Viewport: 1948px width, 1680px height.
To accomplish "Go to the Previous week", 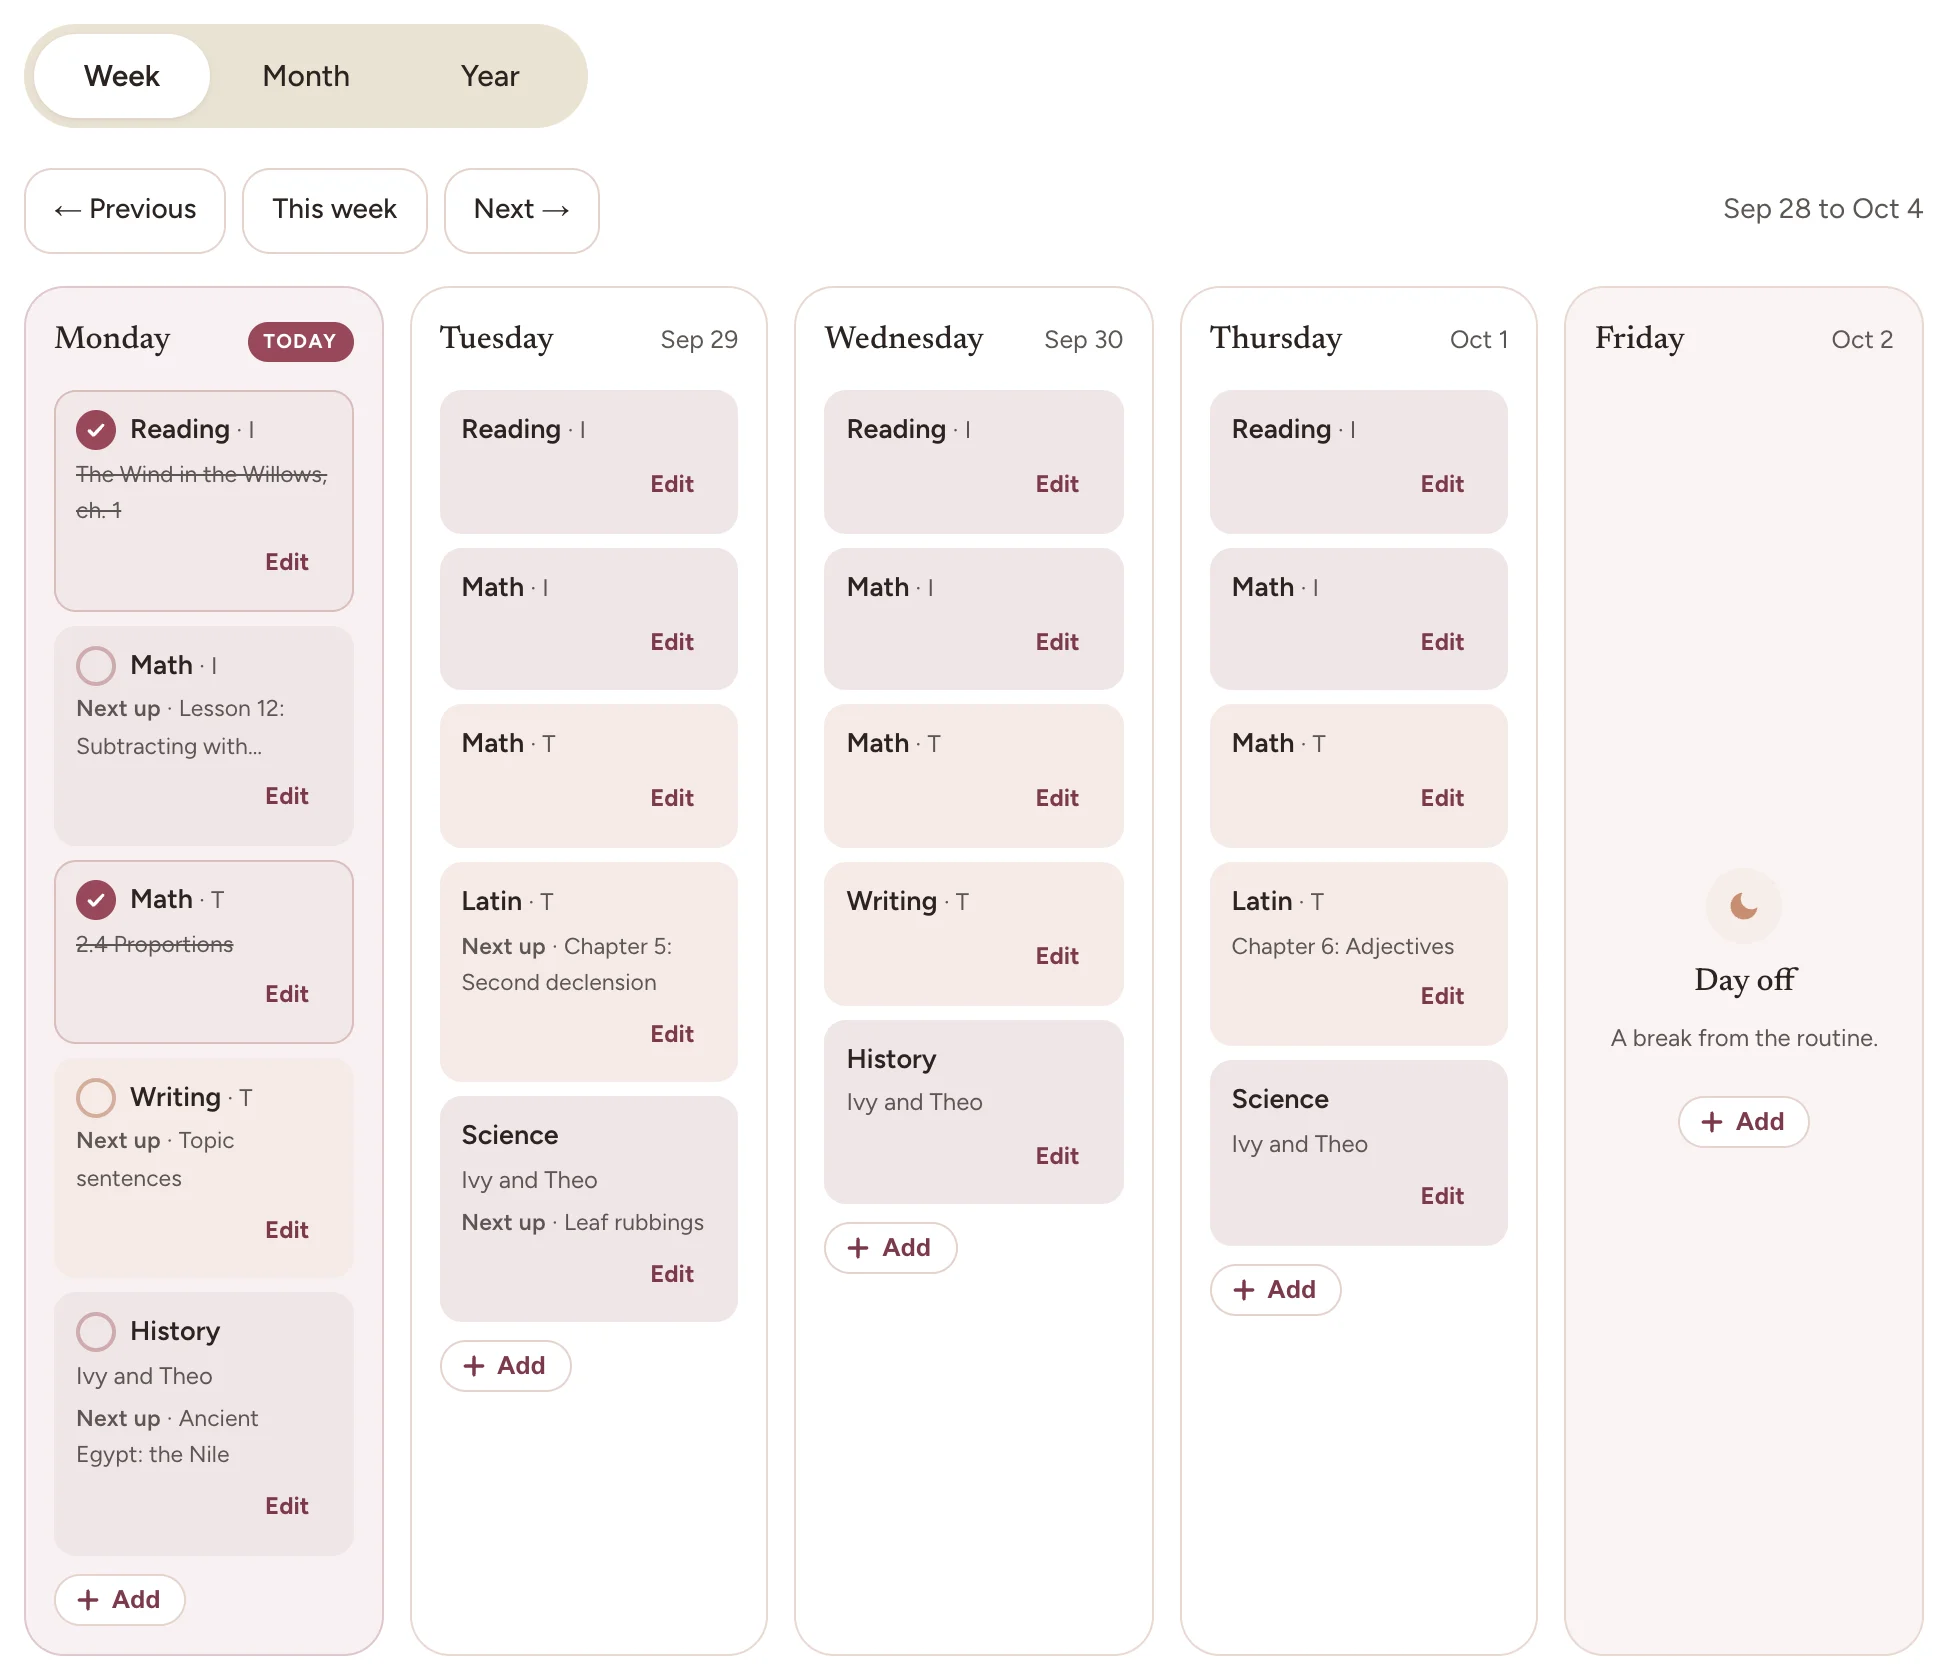I will 125,210.
